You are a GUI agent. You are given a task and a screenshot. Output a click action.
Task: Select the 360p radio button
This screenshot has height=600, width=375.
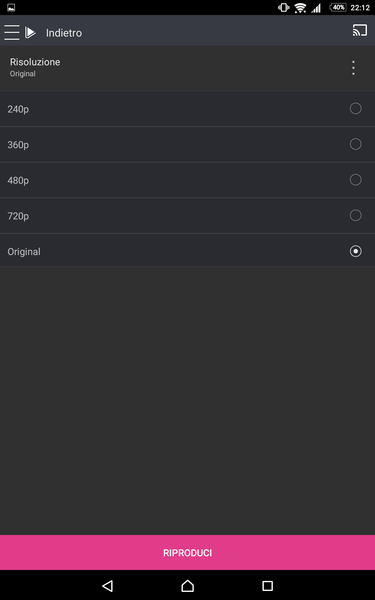355,144
